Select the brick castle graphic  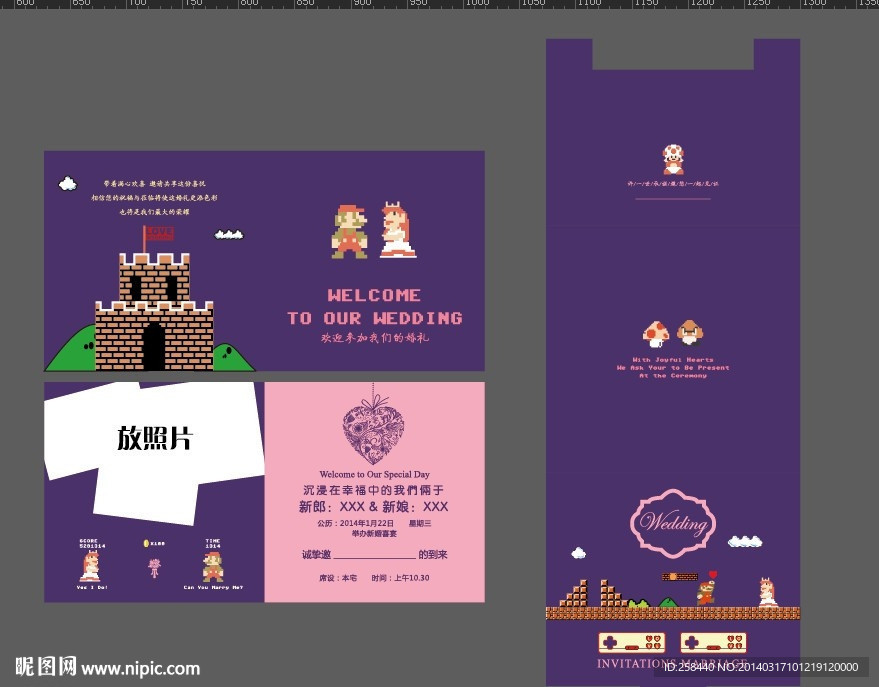[x=154, y=312]
